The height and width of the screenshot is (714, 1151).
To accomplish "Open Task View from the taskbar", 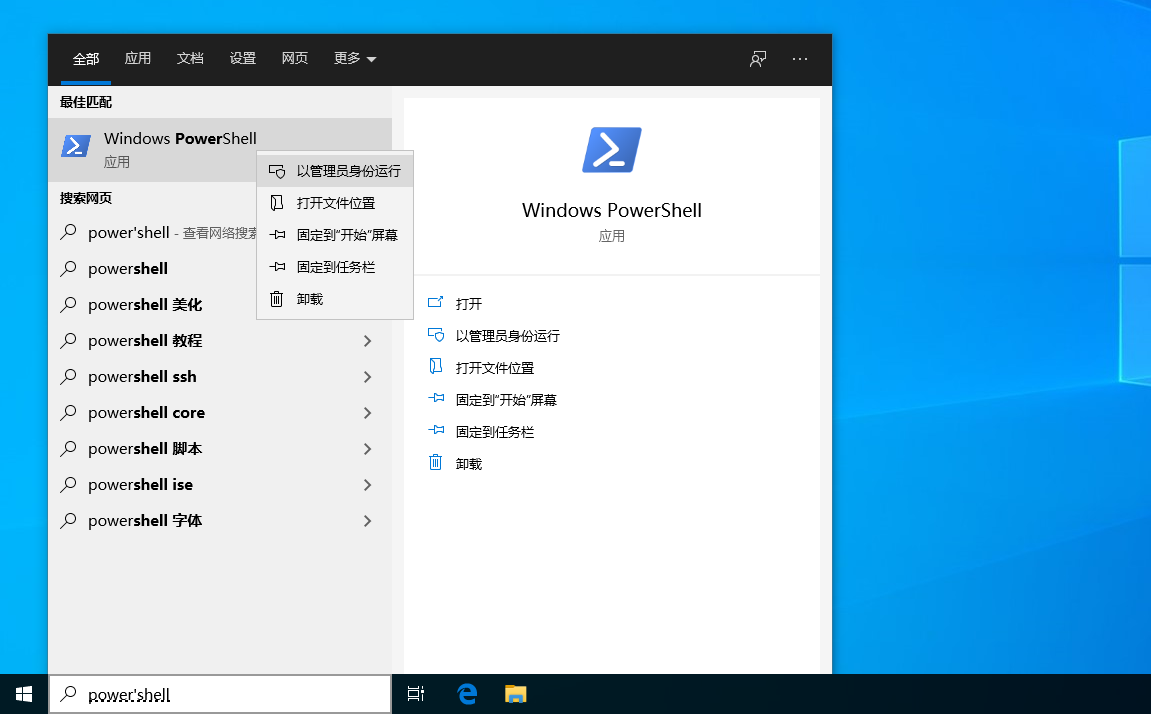I will (416, 694).
